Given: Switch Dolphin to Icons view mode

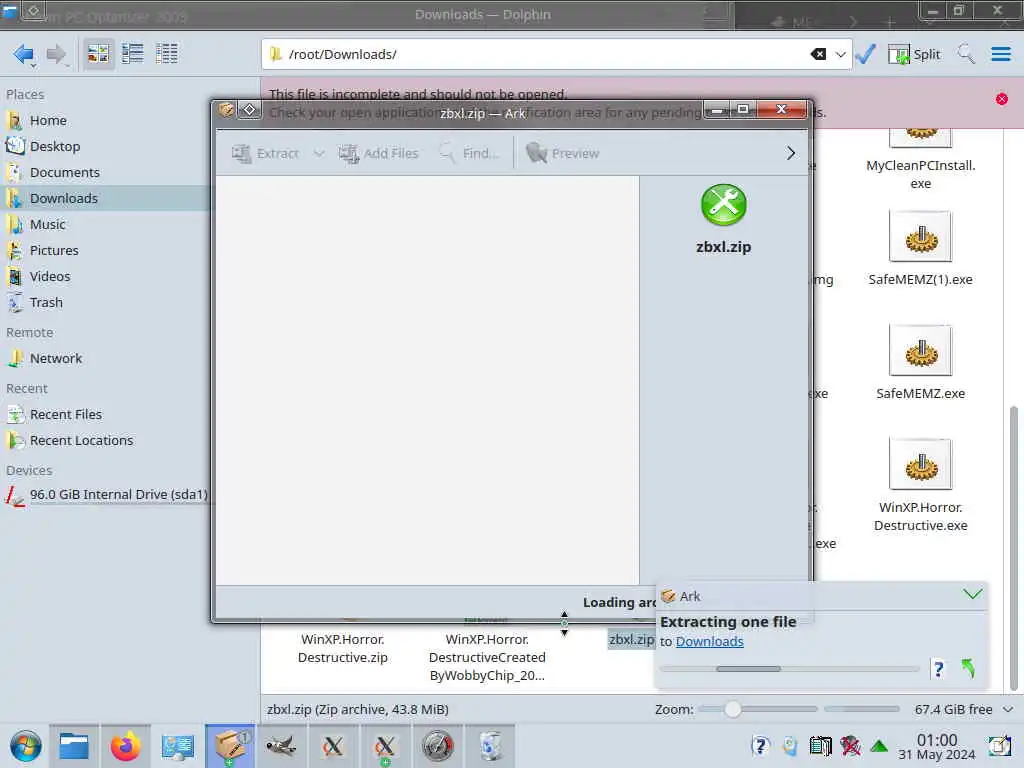Looking at the screenshot, I should click(x=98, y=54).
